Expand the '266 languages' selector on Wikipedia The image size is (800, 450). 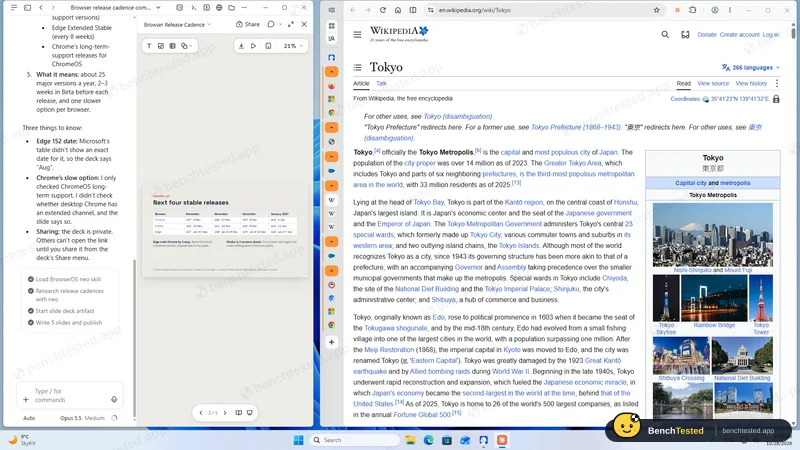click(751, 67)
